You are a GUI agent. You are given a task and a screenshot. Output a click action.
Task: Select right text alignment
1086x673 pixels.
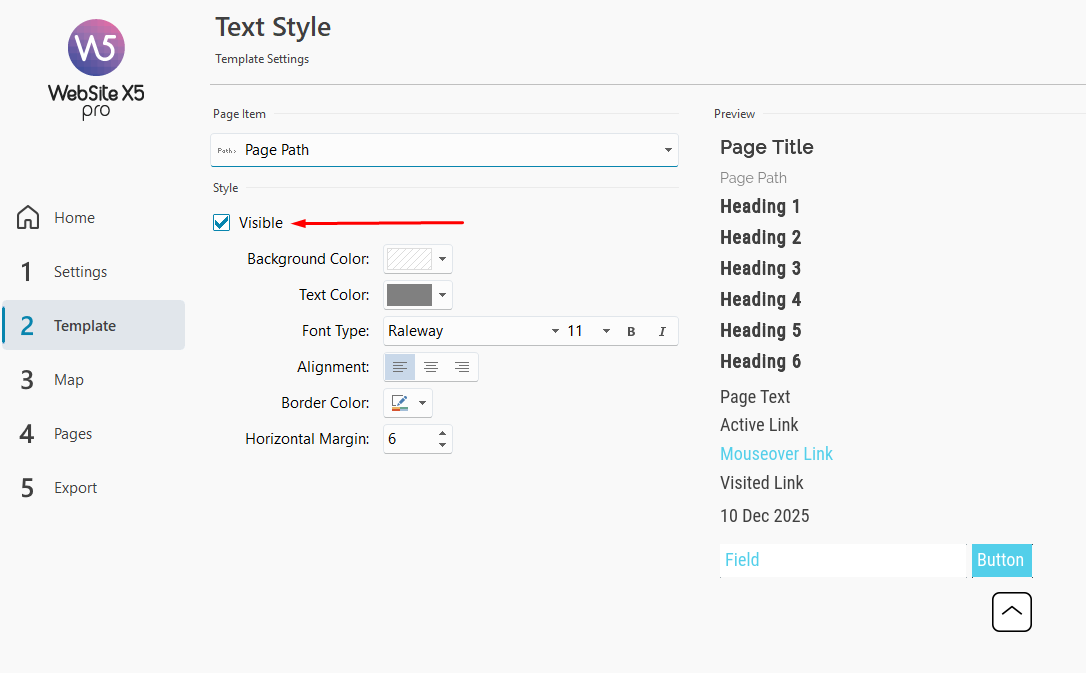click(x=462, y=367)
